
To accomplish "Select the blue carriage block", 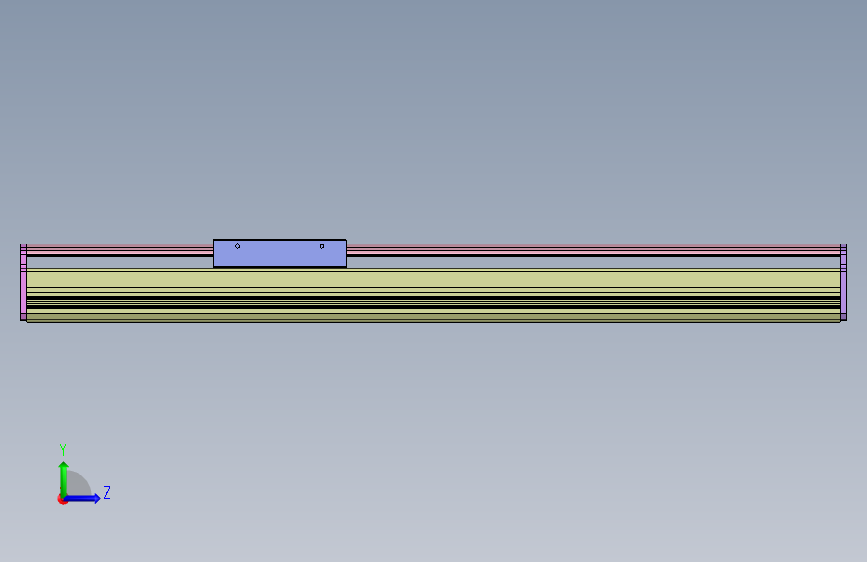I will 280,253.
